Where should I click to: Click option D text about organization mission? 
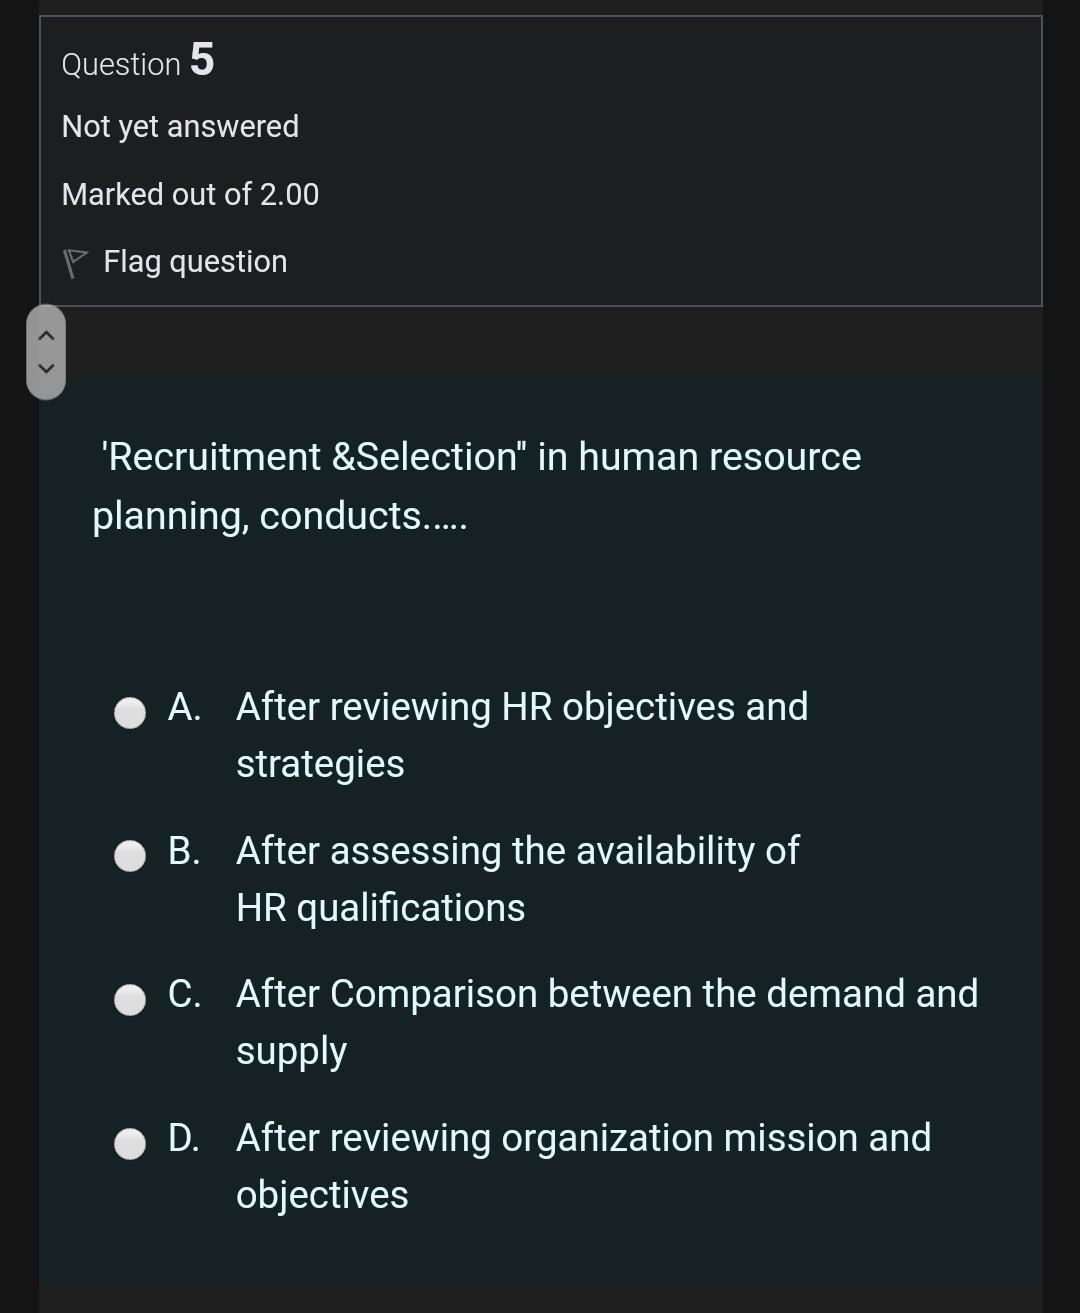pyautogui.click(x=582, y=1165)
